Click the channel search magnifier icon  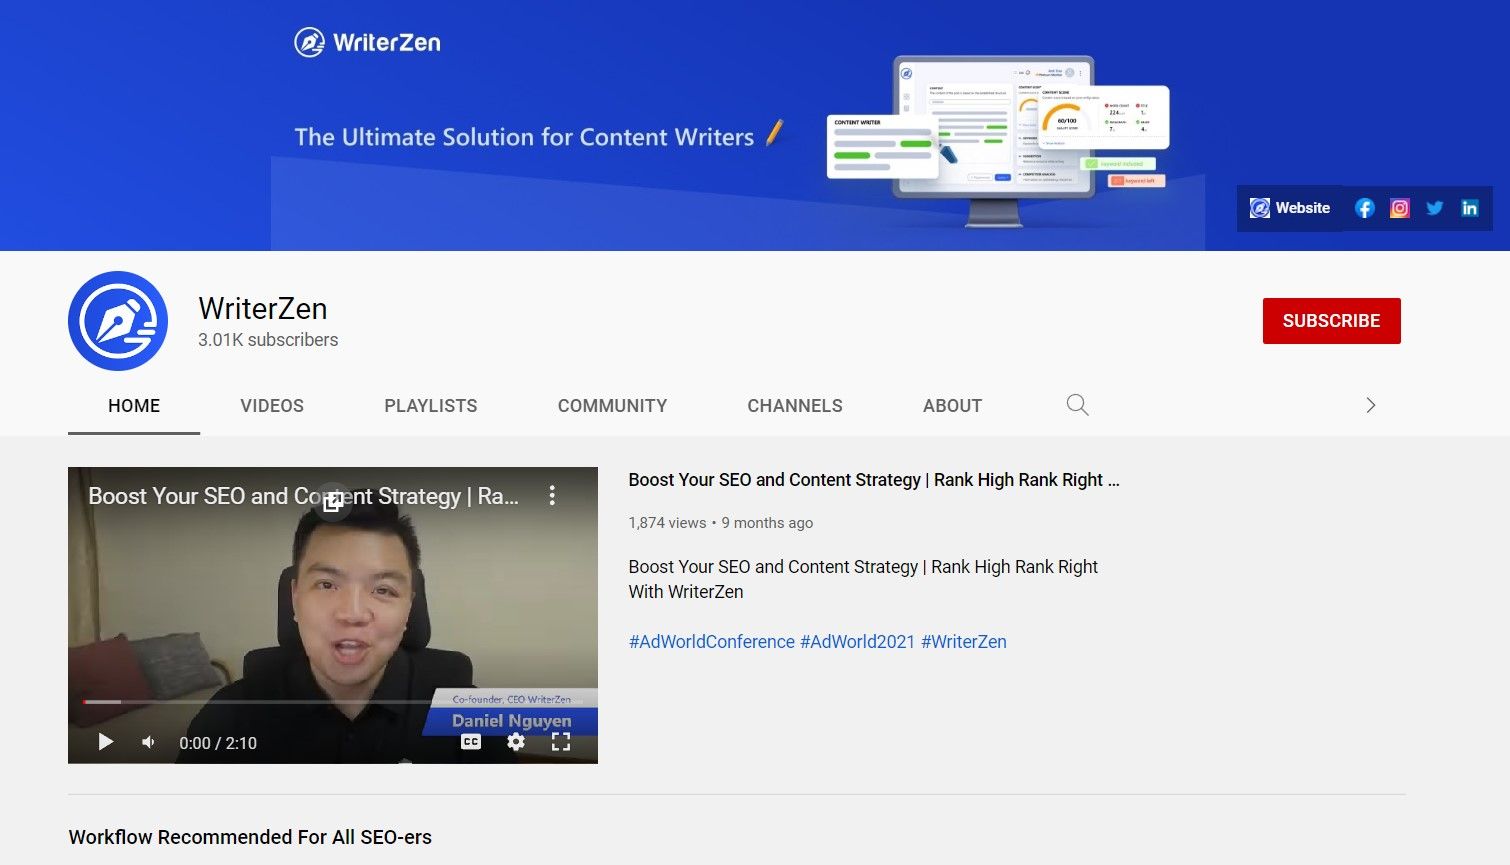(x=1077, y=405)
